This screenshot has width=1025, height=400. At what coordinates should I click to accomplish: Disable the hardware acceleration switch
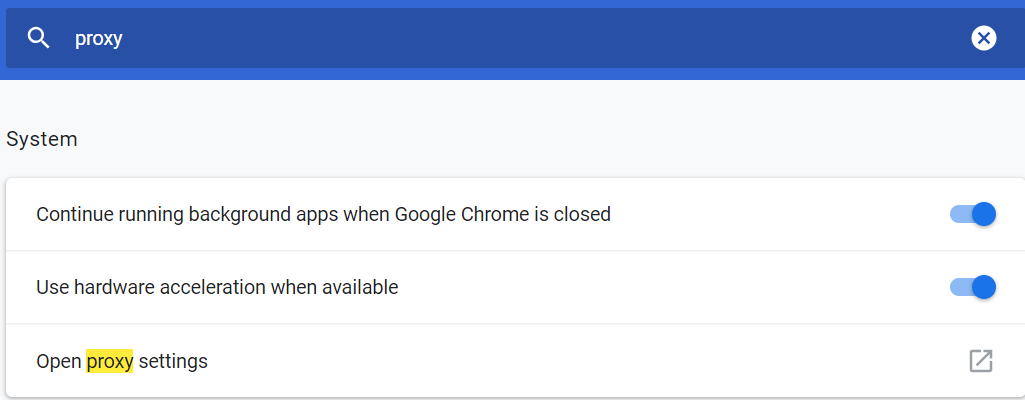(x=973, y=287)
